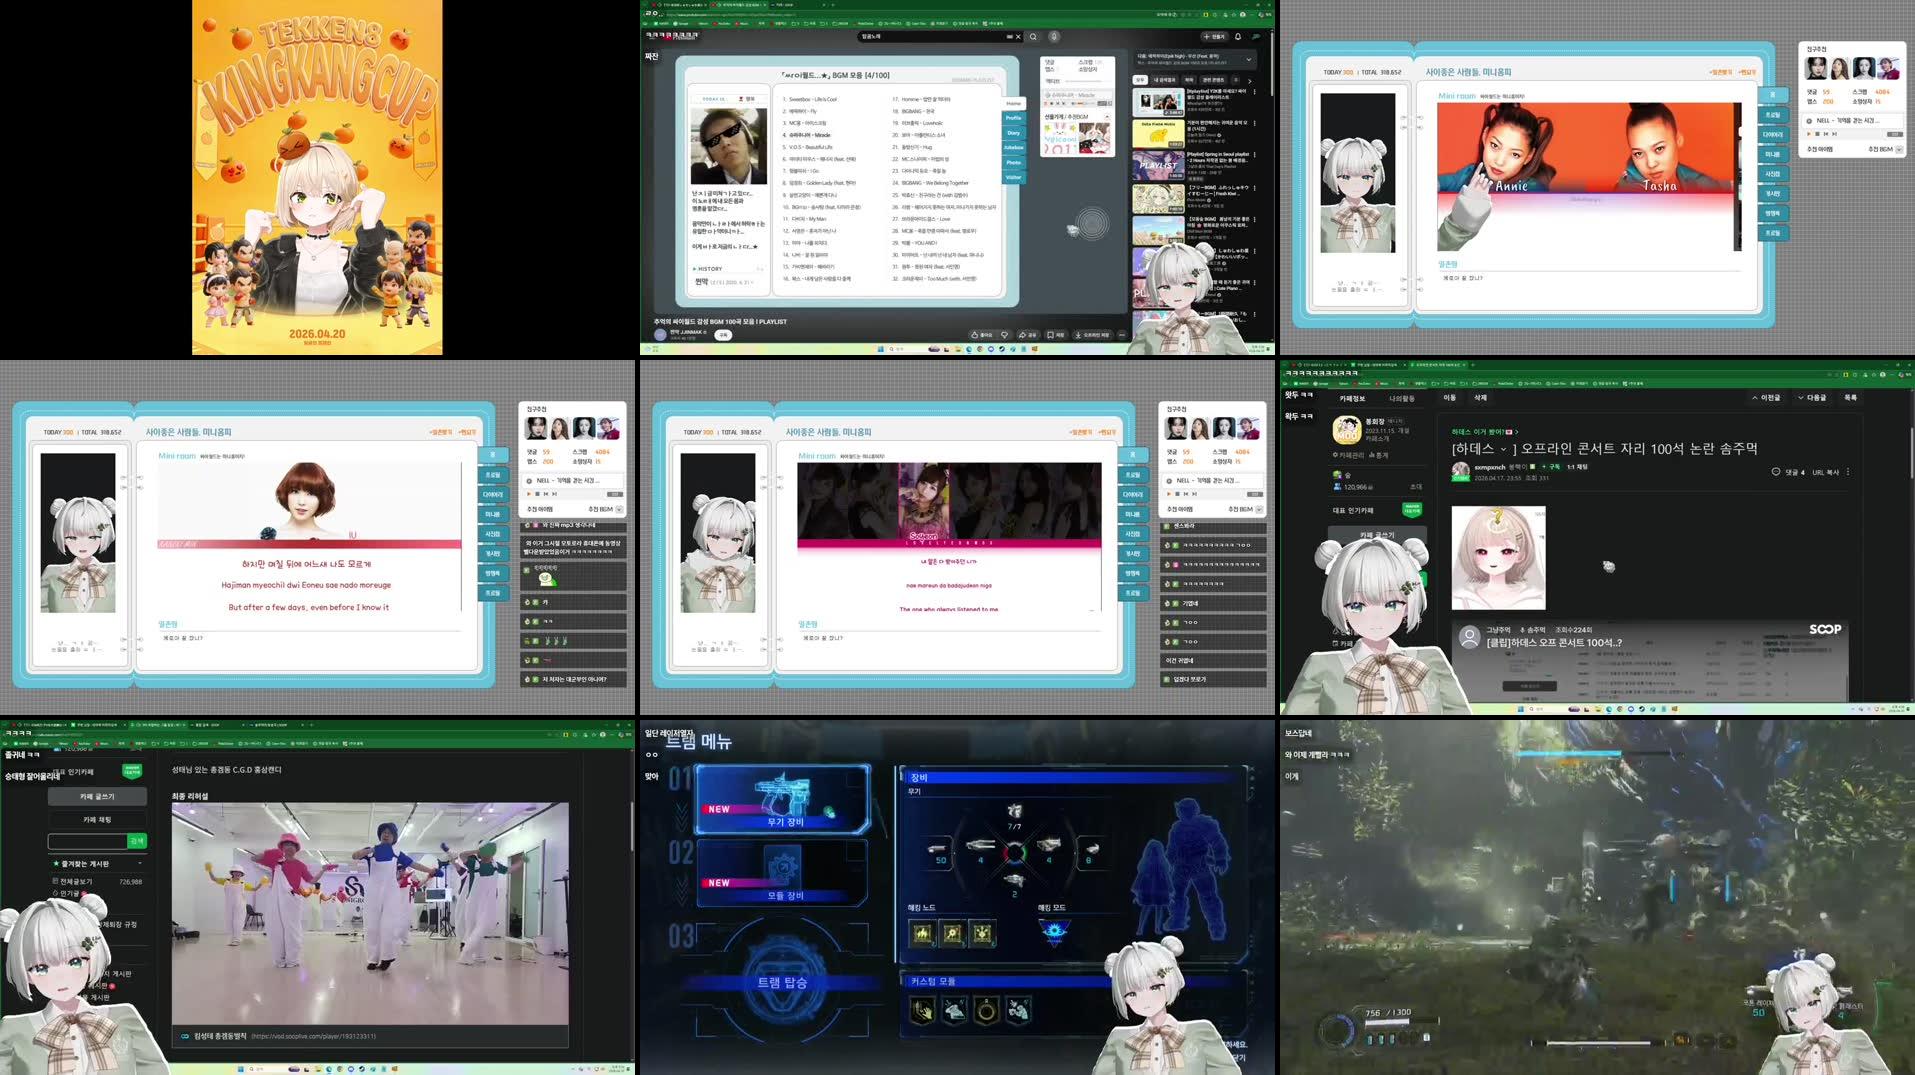The width and height of the screenshot is (1915, 1075).
Task: Click the Windows Start button on the taskbar
Action: pos(240,1070)
